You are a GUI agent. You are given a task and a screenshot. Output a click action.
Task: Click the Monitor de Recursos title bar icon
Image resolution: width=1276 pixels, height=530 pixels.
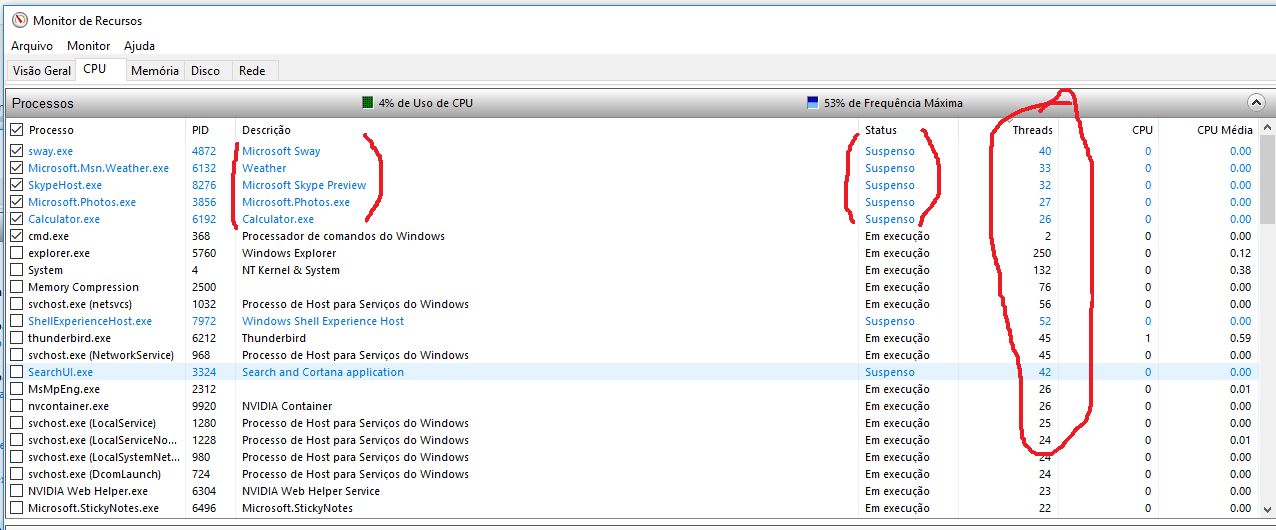pos(19,20)
